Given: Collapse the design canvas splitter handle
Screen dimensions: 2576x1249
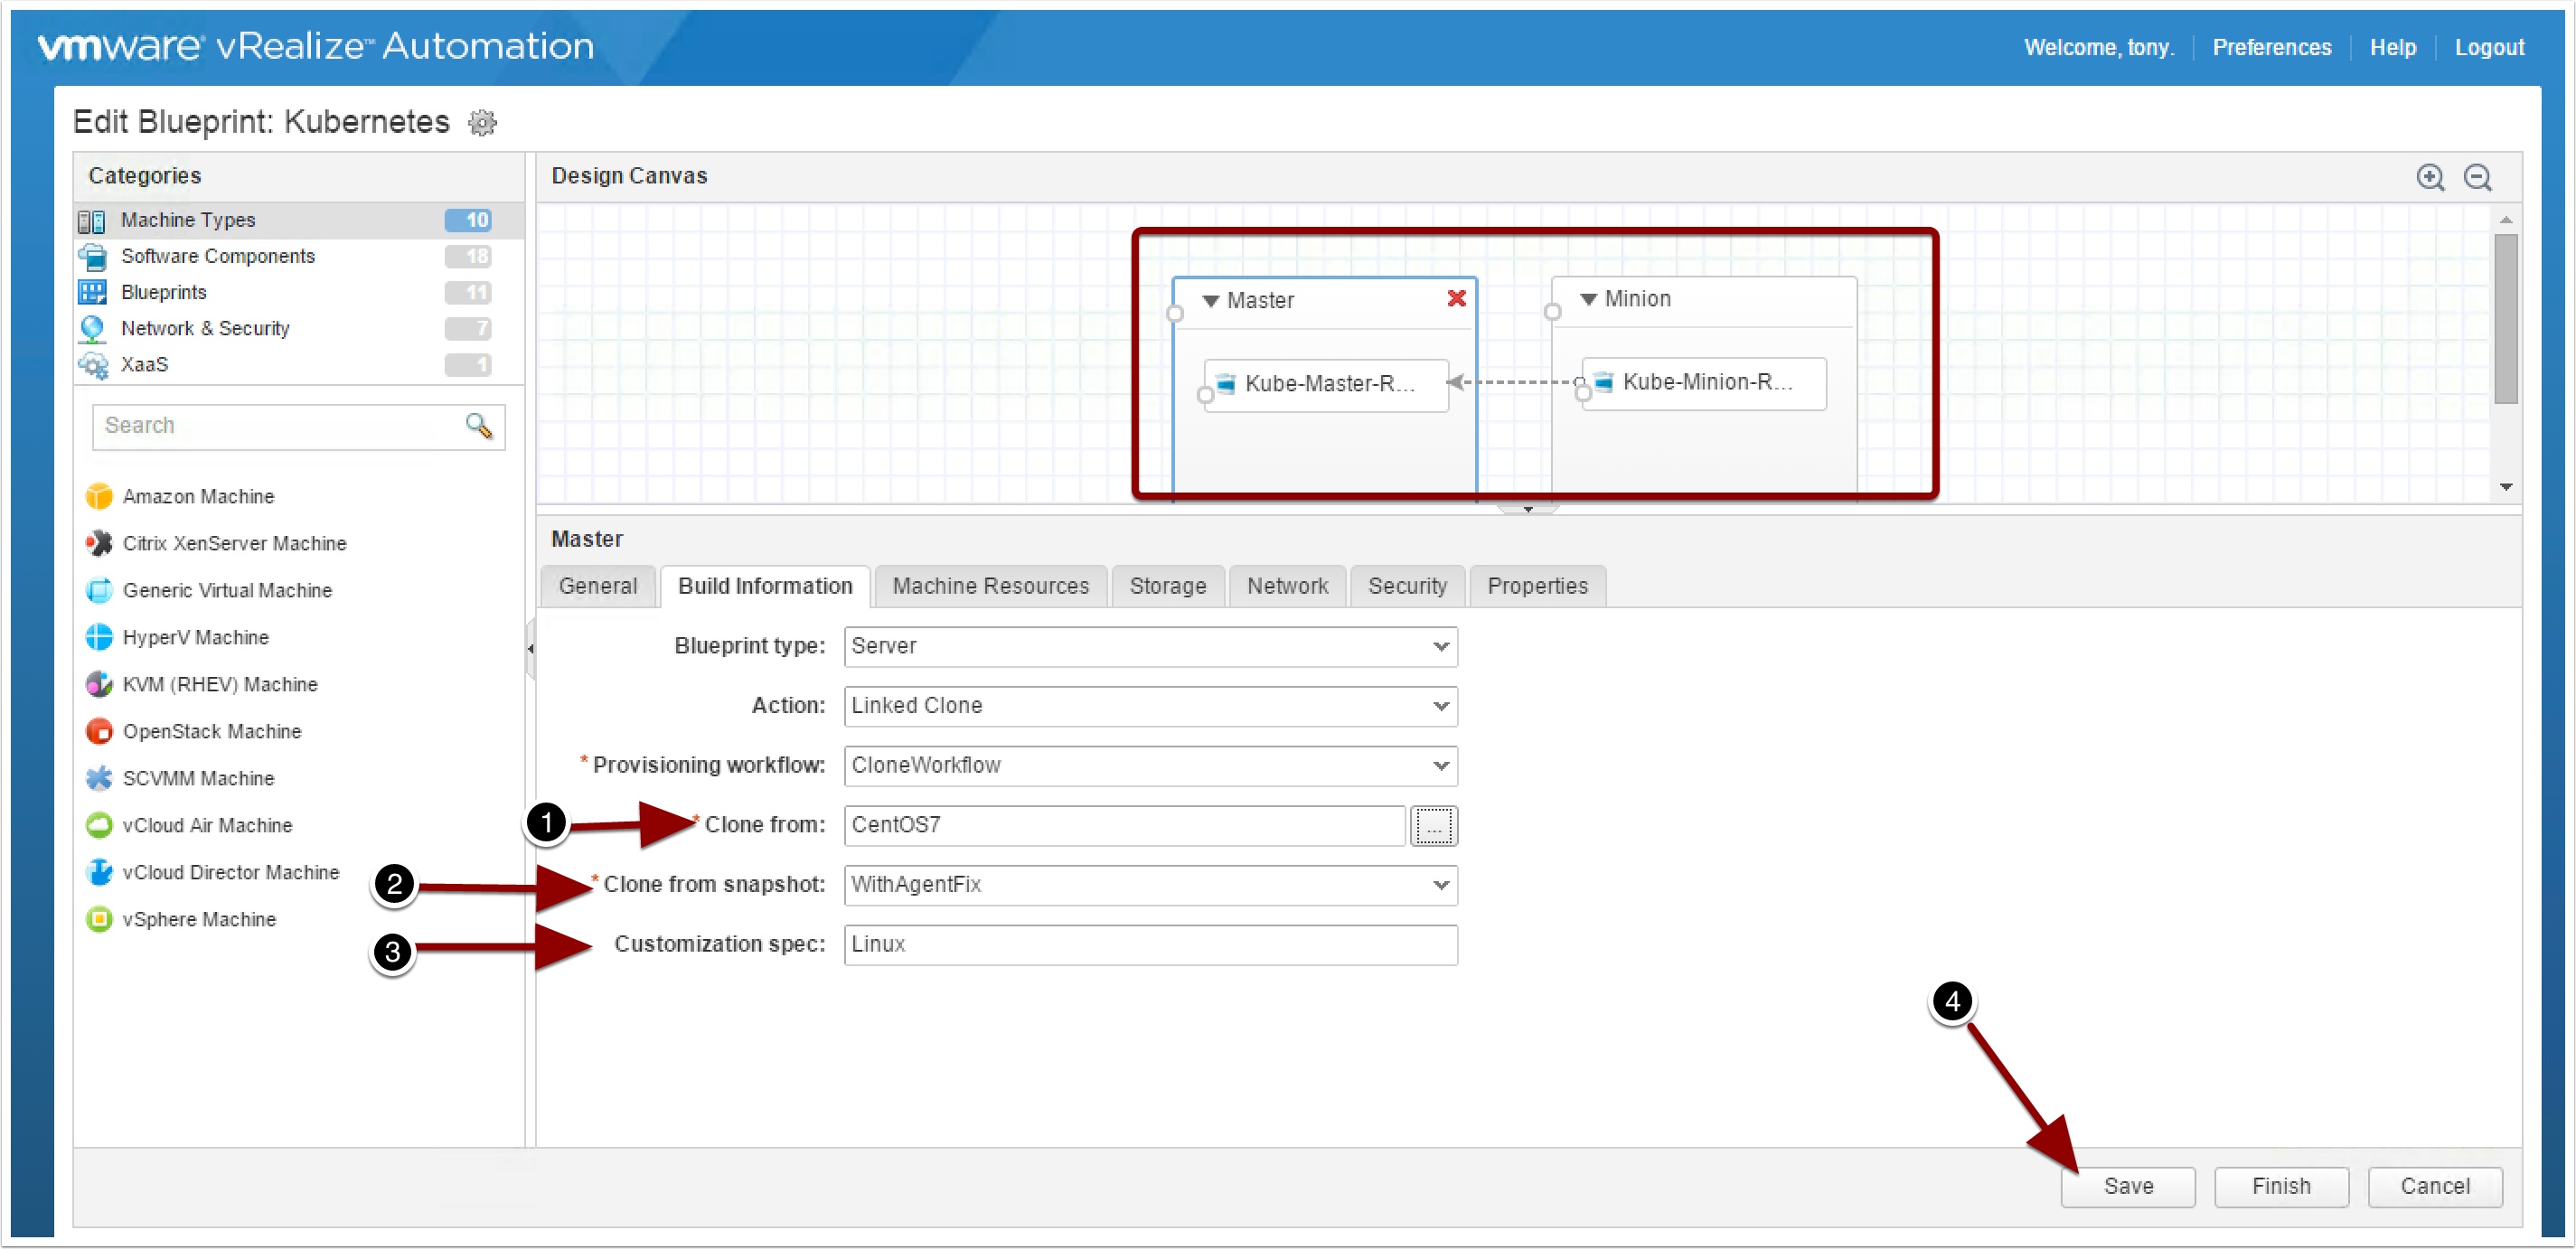Looking at the screenshot, I should [1528, 510].
